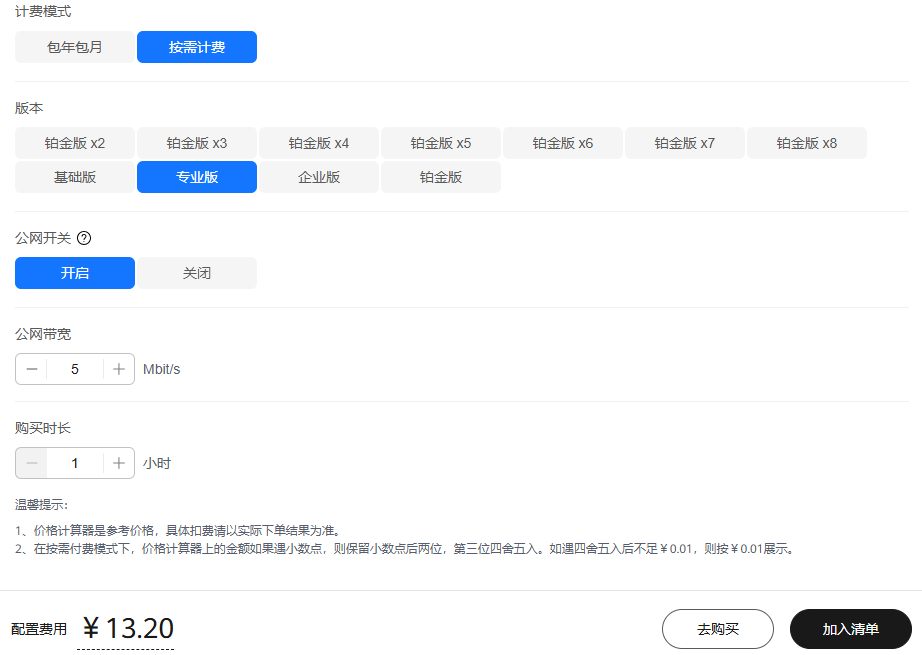Viewport: 922px width, 655px height.
Task: Click the ¥13.20 configuration price
Action: 128,629
